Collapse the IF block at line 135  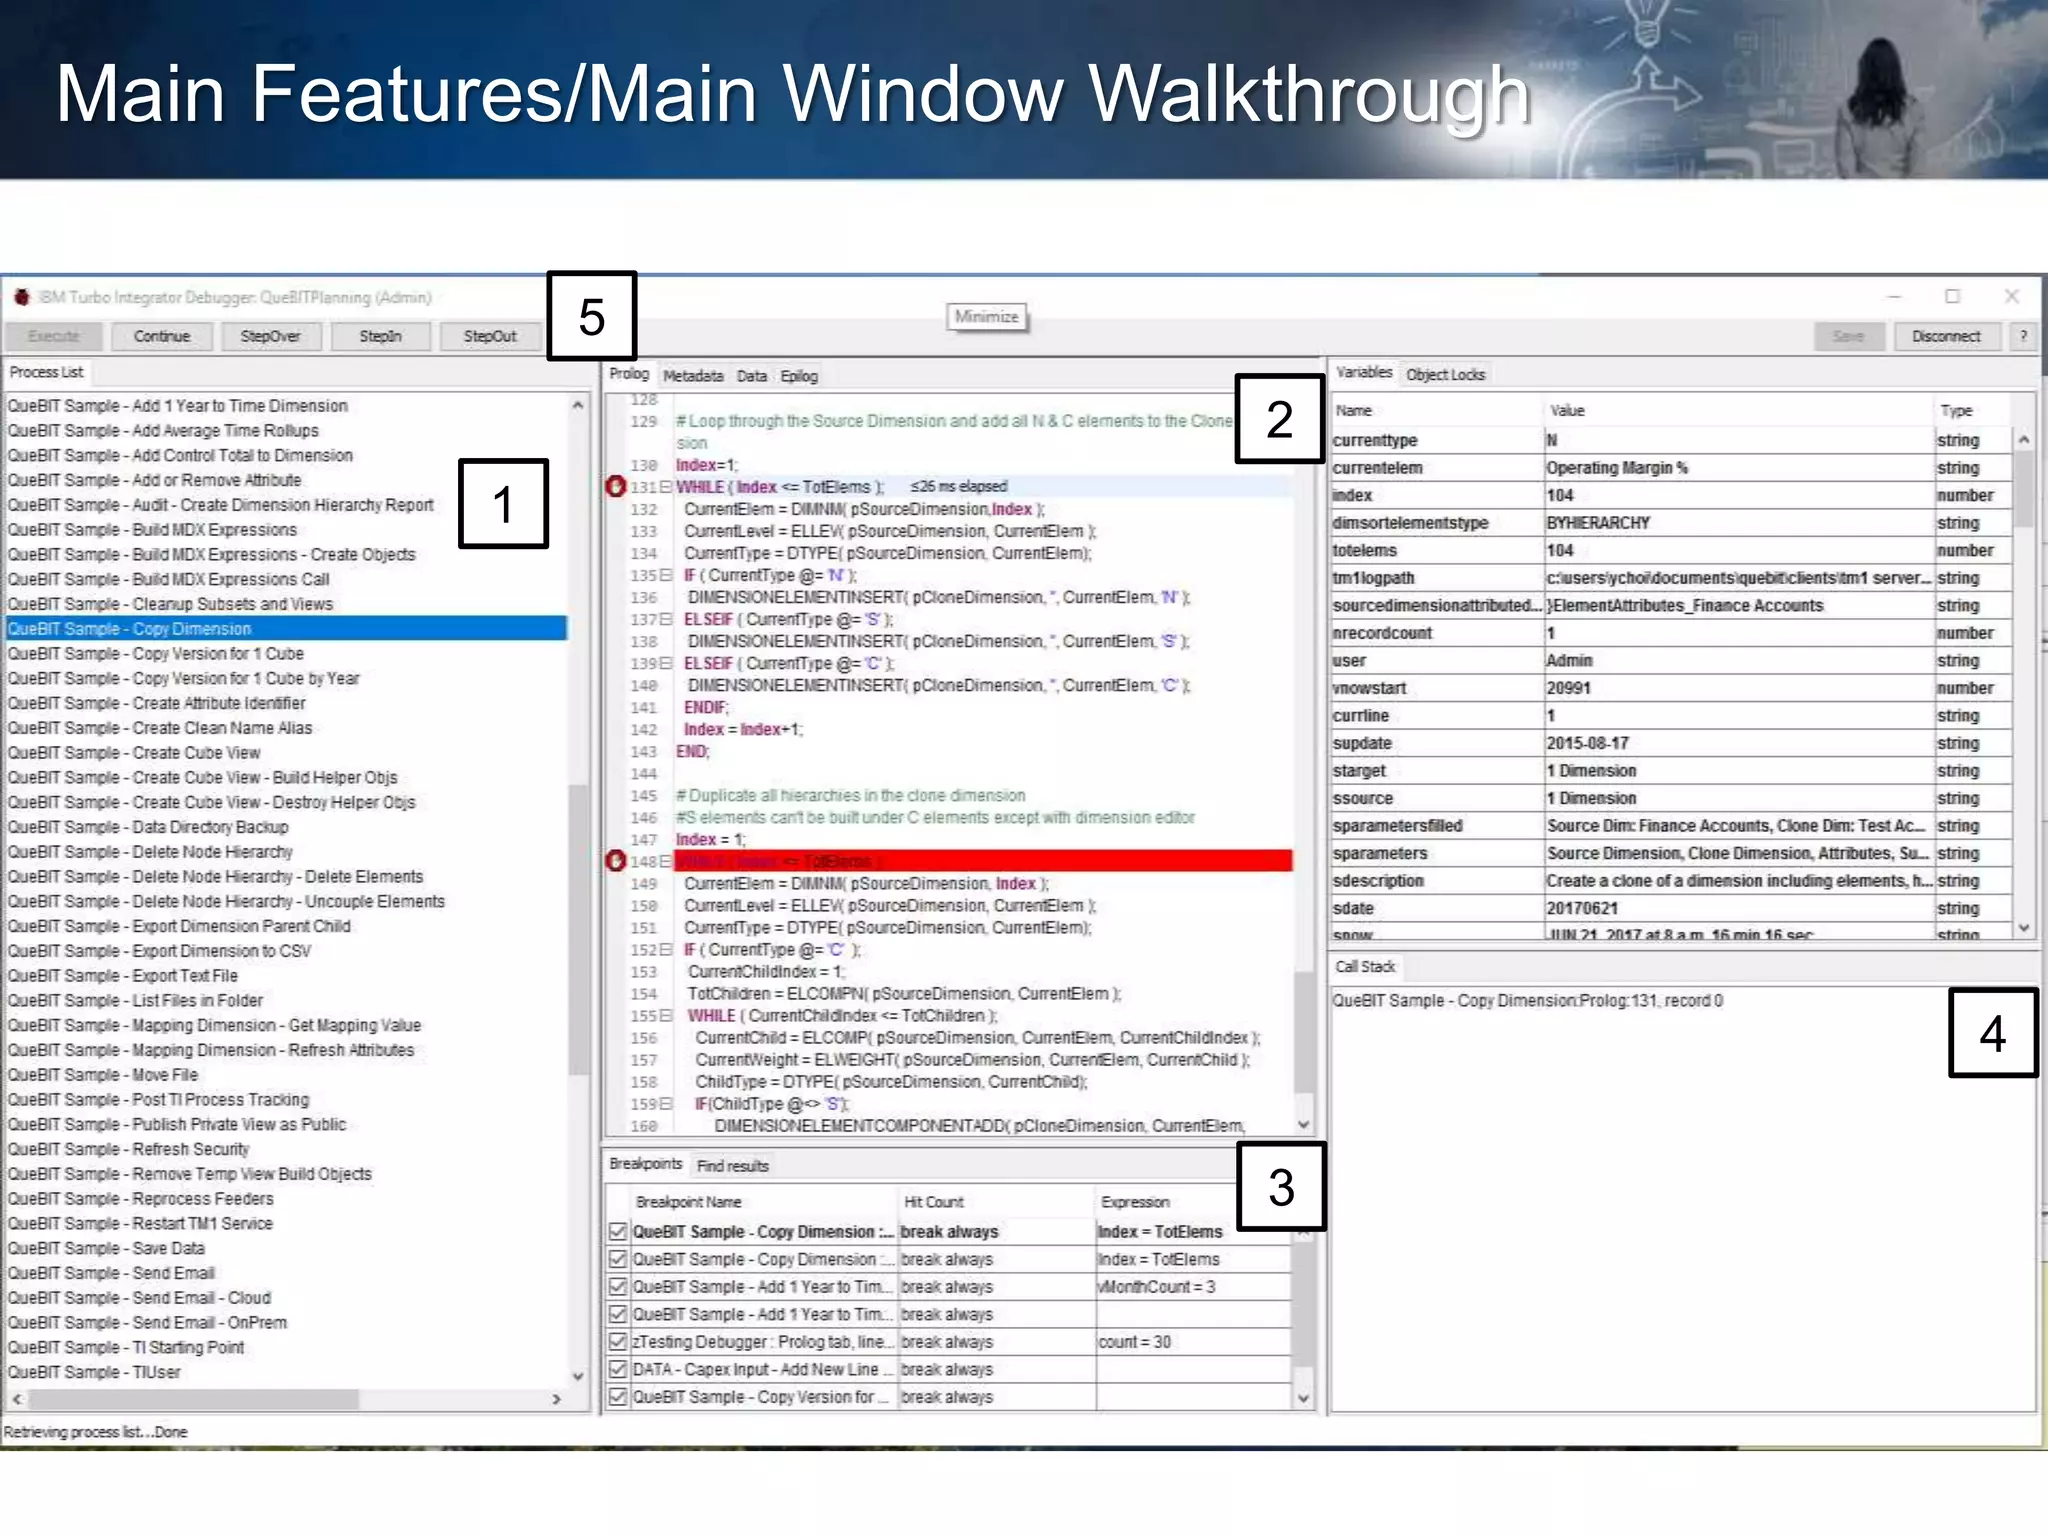(666, 575)
